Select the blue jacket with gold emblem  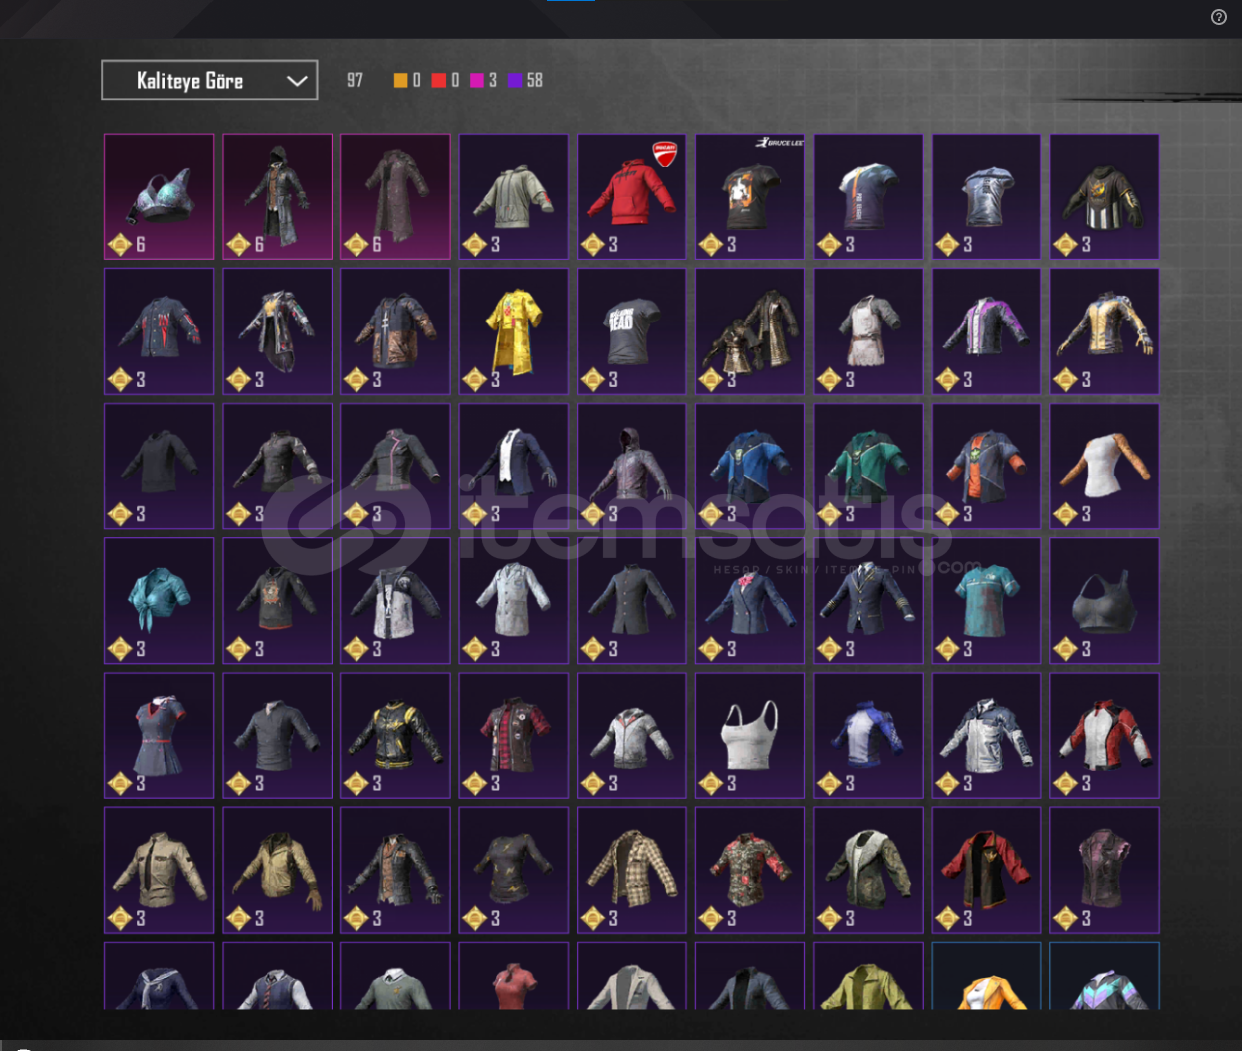pos(750,466)
